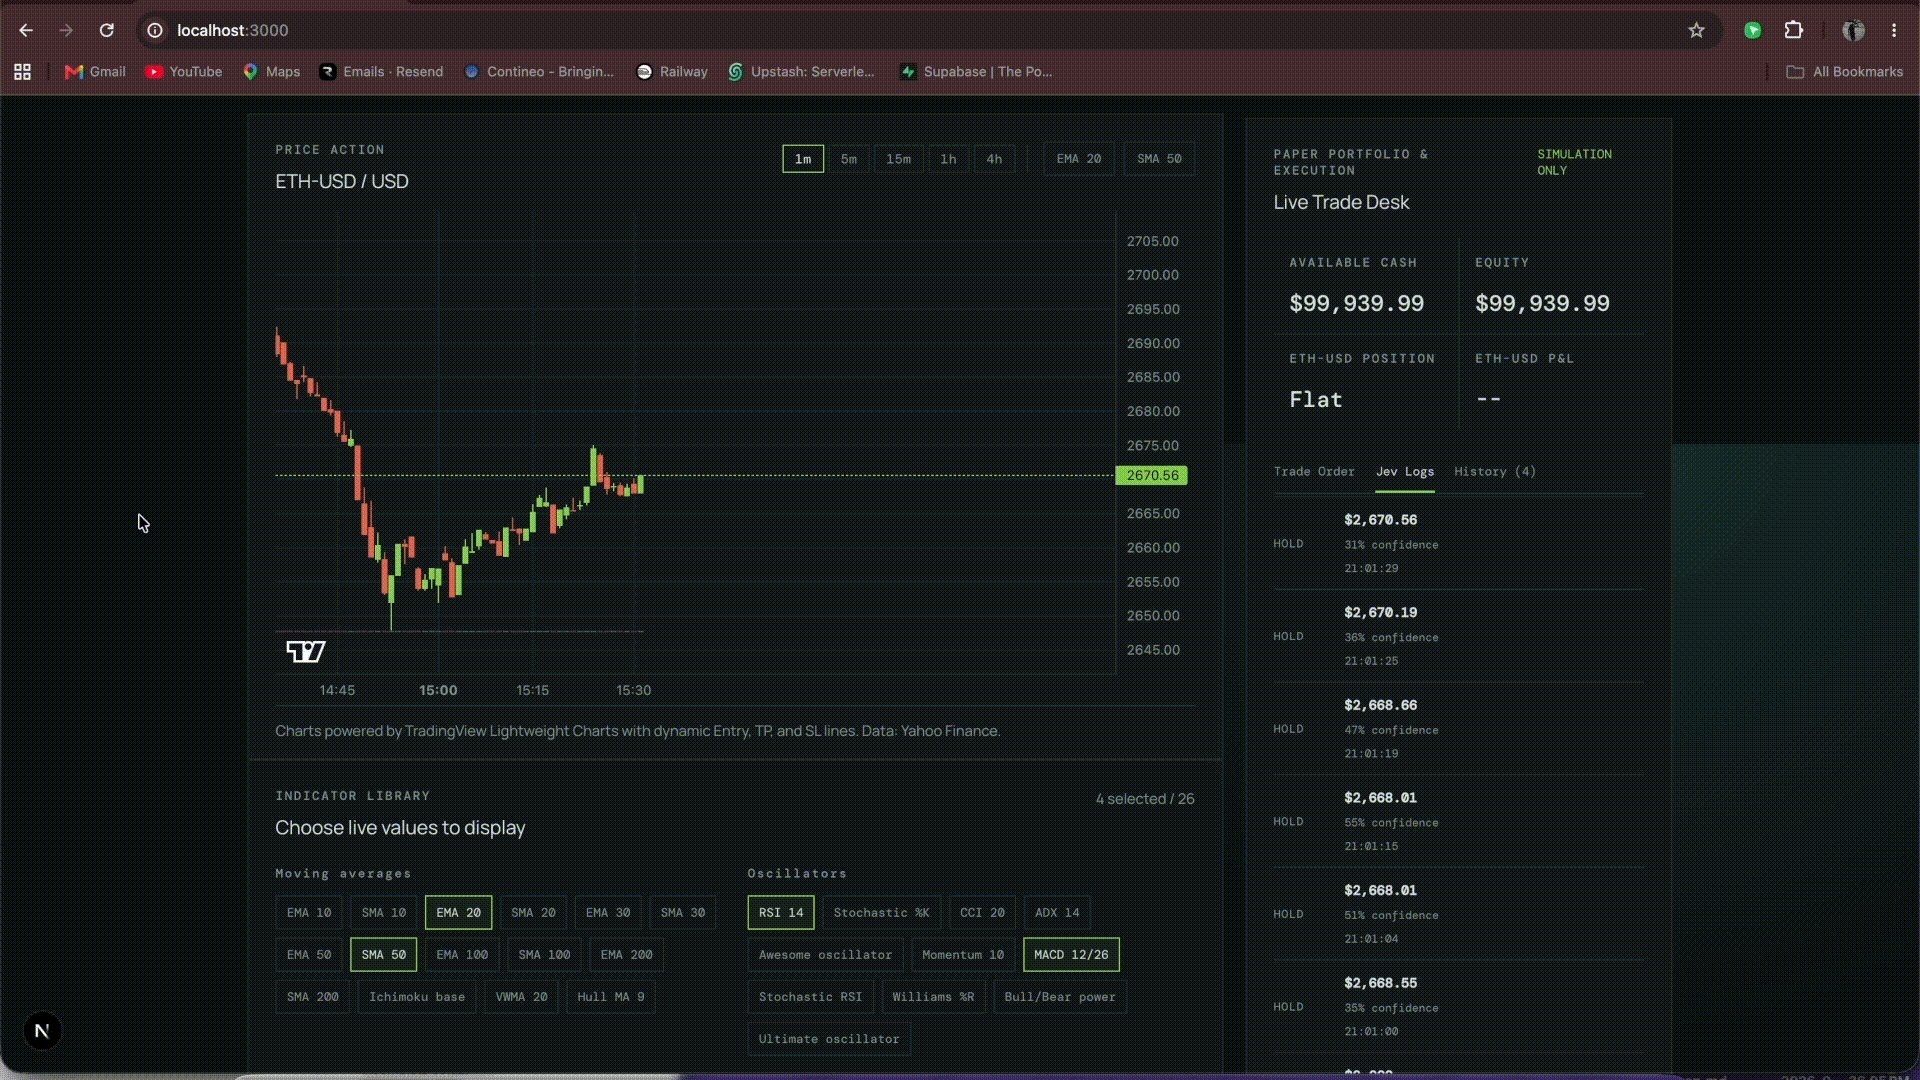Enable the EMA 30 indicator
Image resolution: width=1920 pixels, height=1080 pixels.
(x=608, y=913)
